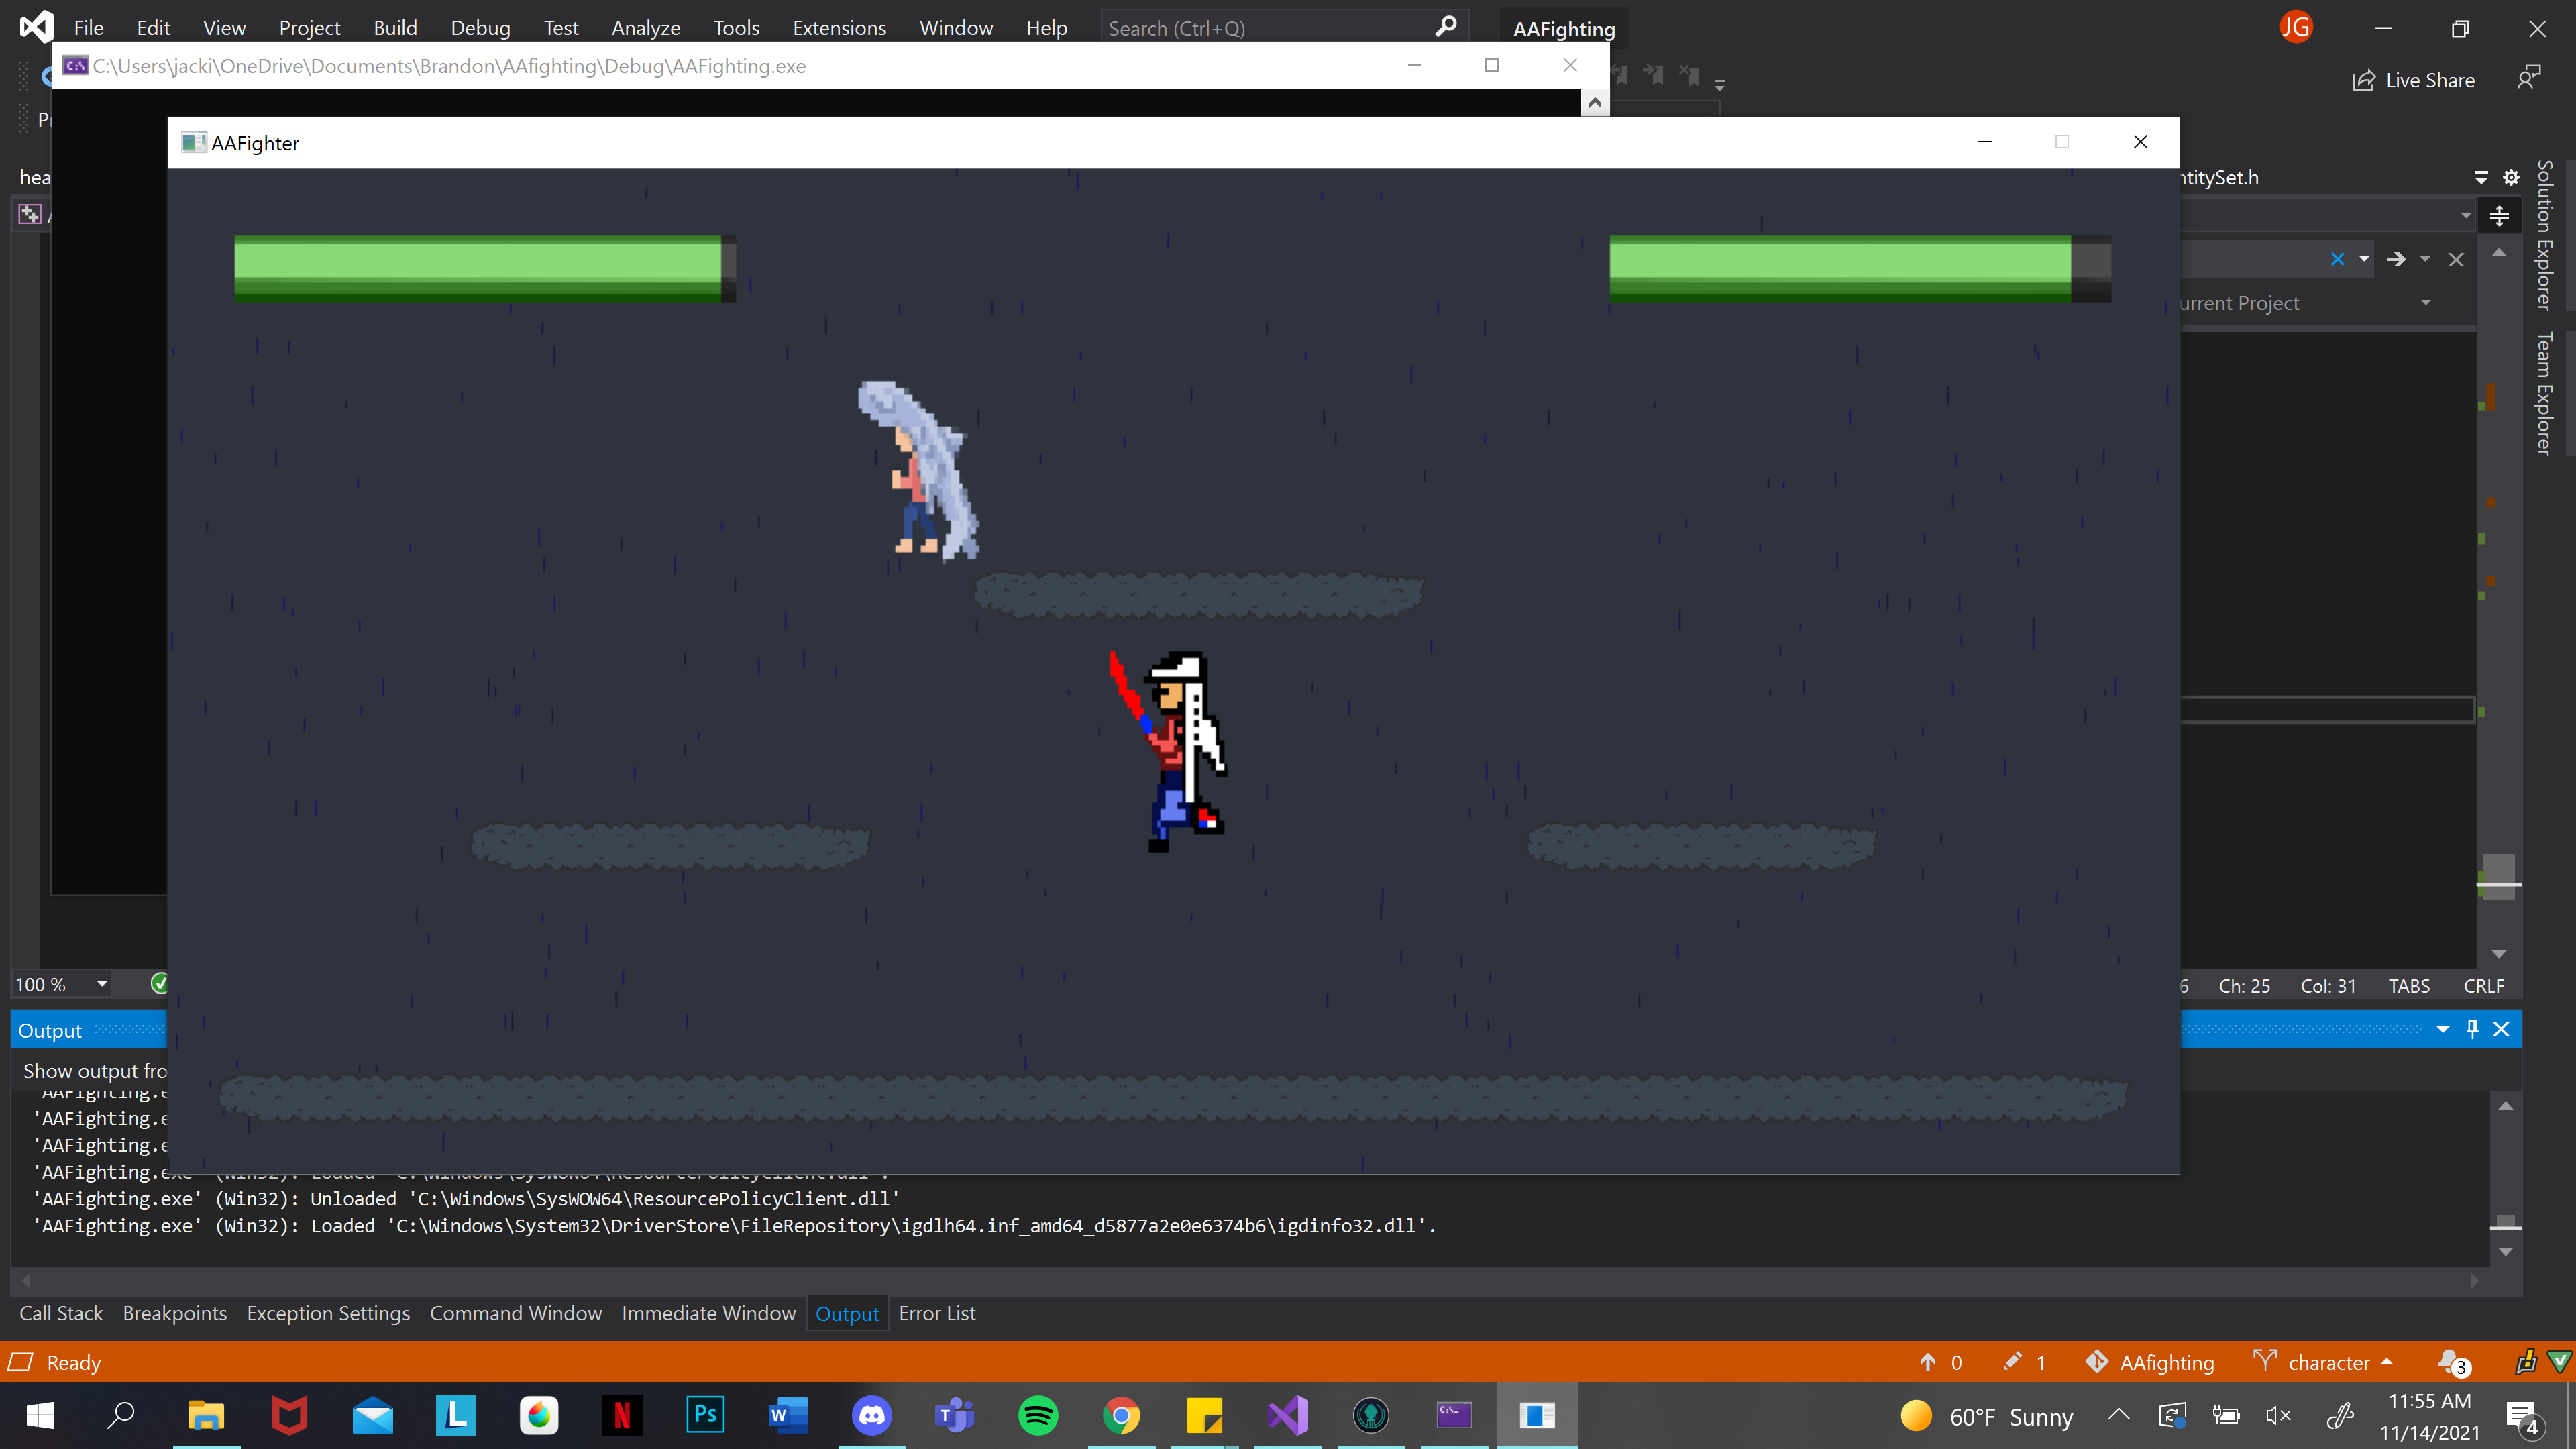Open the Breakpoints tab

coord(174,1313)
